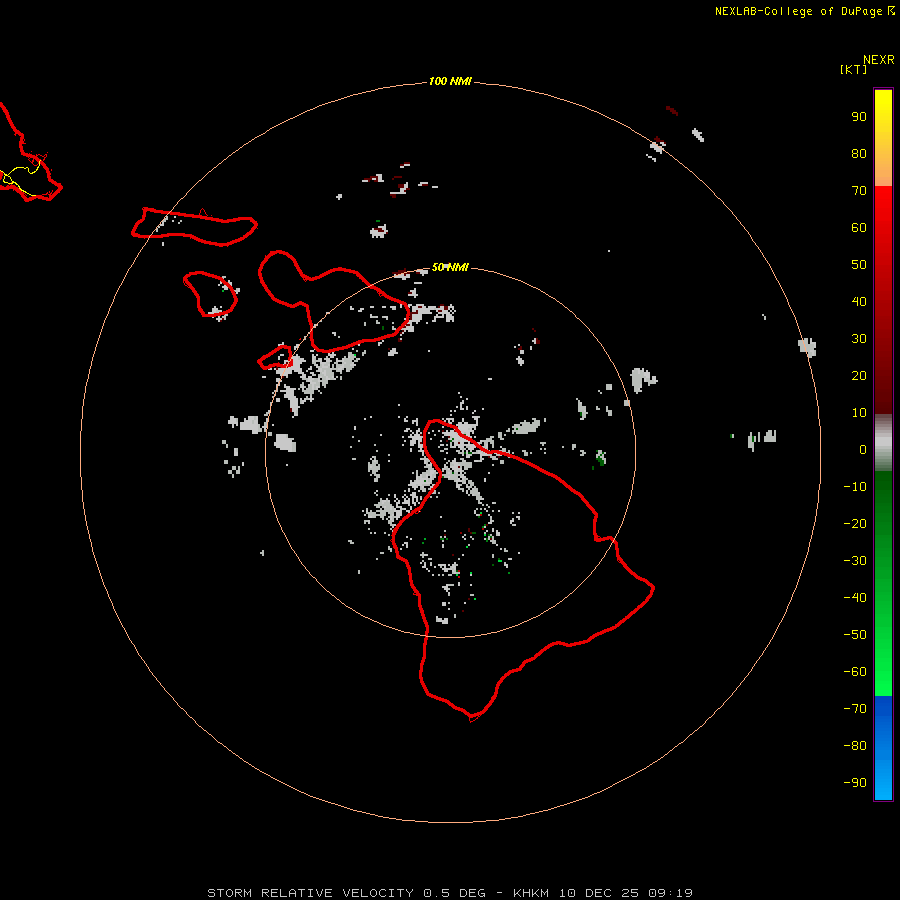Click the 40 value on velocity scale

tap(859, 301)
